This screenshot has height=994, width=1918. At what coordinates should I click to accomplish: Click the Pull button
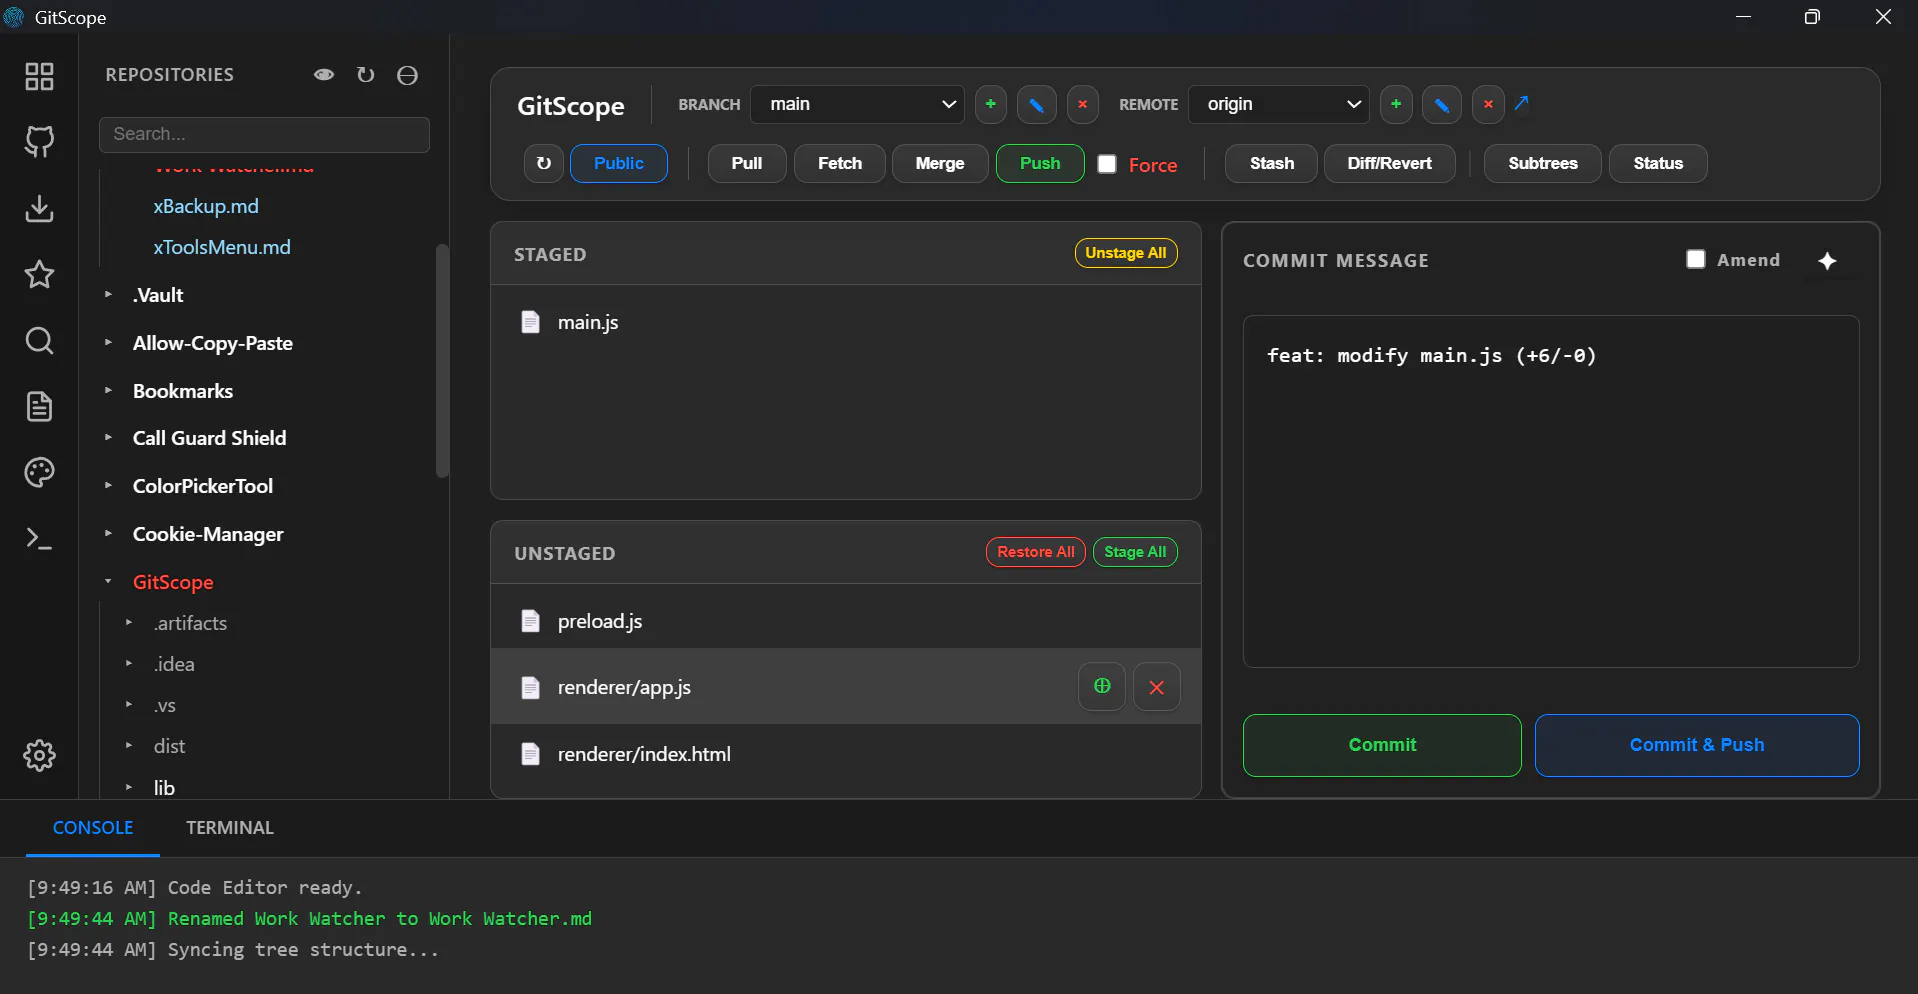(x=746, y=163)
